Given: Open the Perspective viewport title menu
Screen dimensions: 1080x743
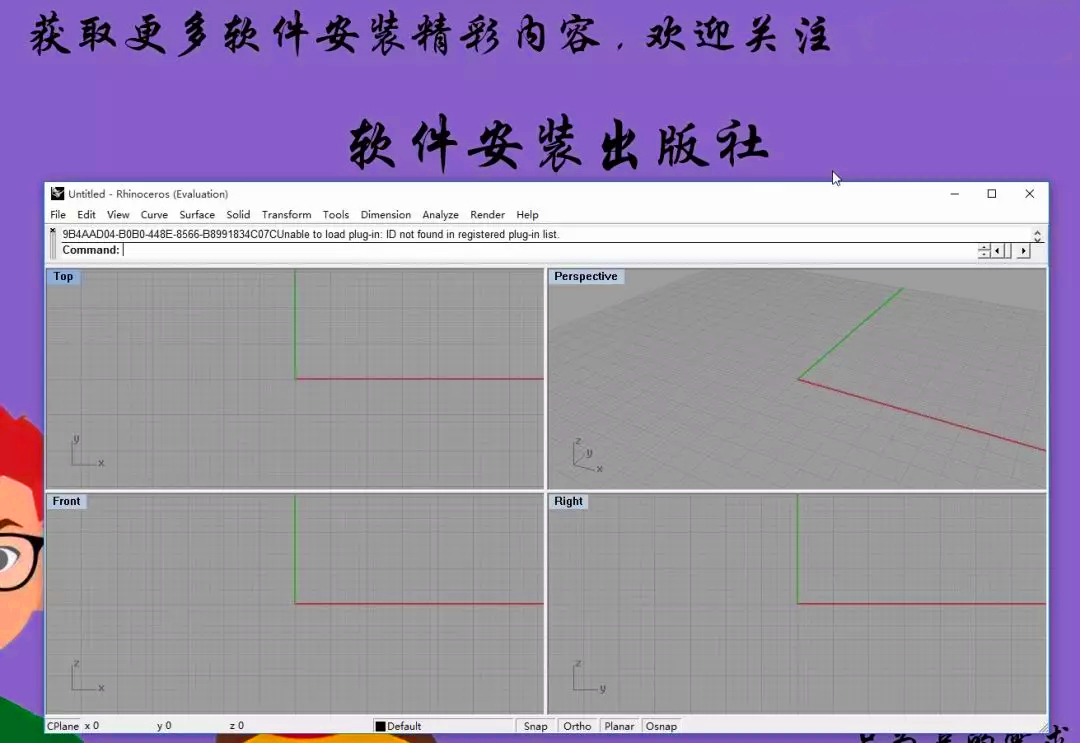Looking at the screenshot, I should pos(587,277).
